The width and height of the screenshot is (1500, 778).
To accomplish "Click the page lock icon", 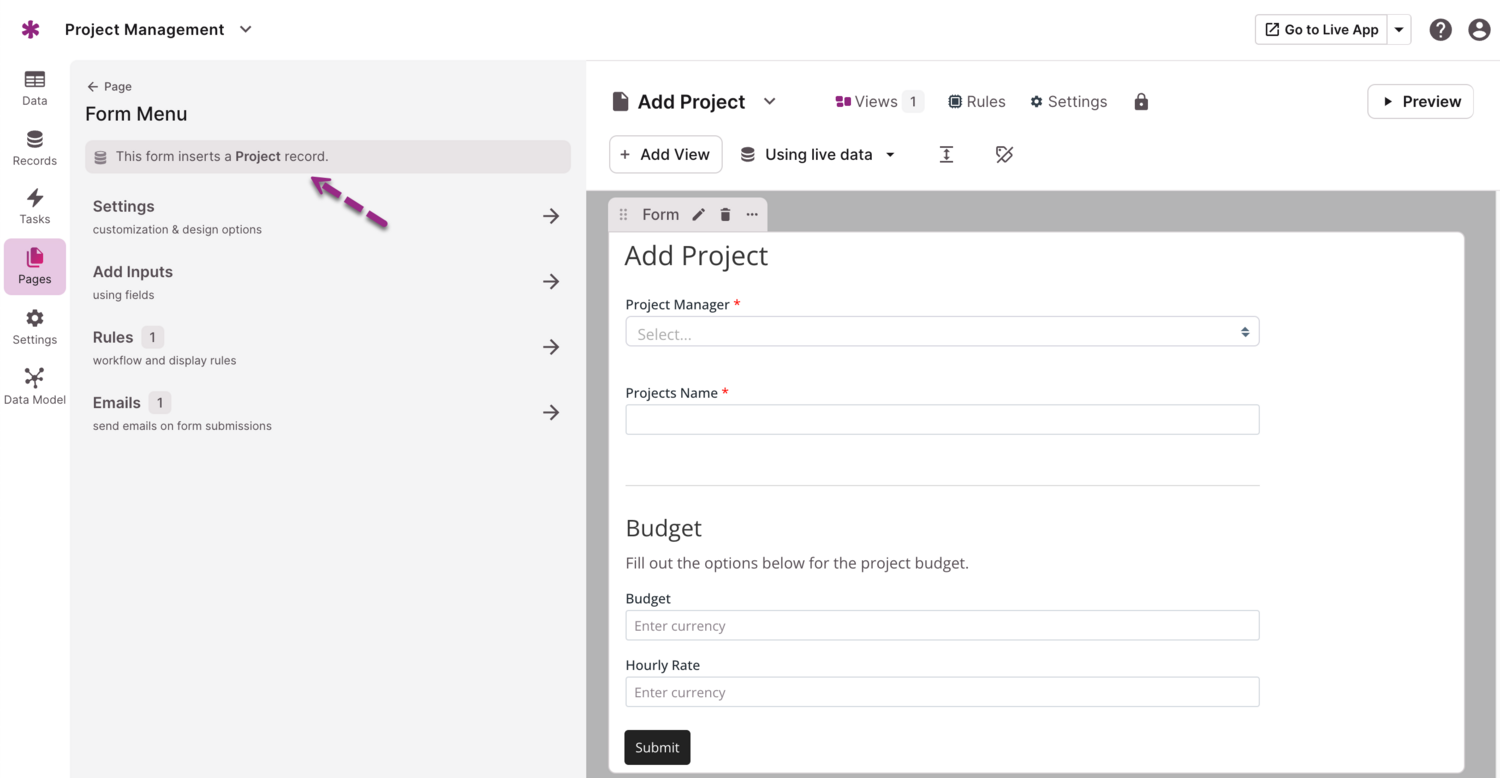I will pyautogui.click(x=1141, y=102).
